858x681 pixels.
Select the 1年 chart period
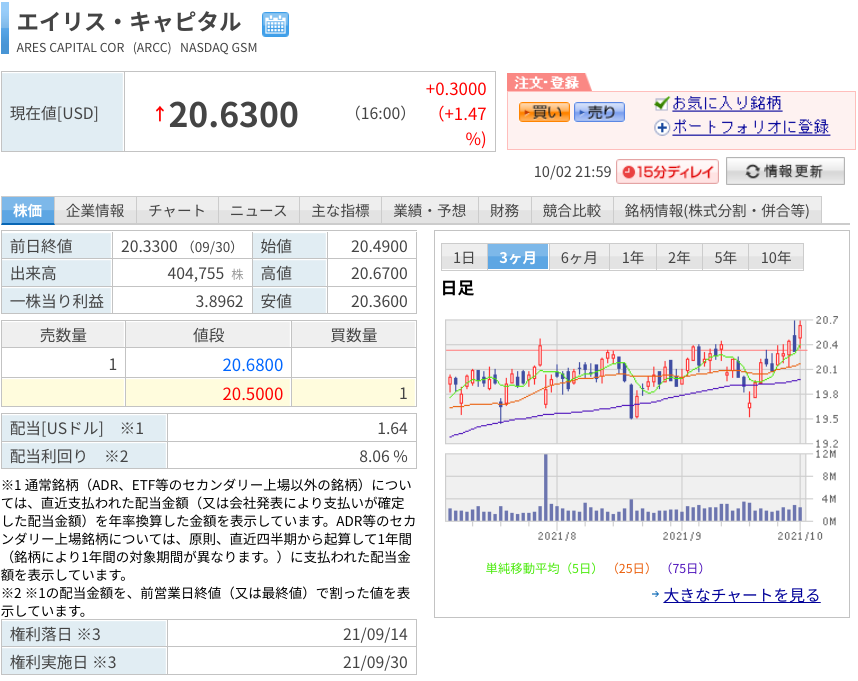(633, 257)
